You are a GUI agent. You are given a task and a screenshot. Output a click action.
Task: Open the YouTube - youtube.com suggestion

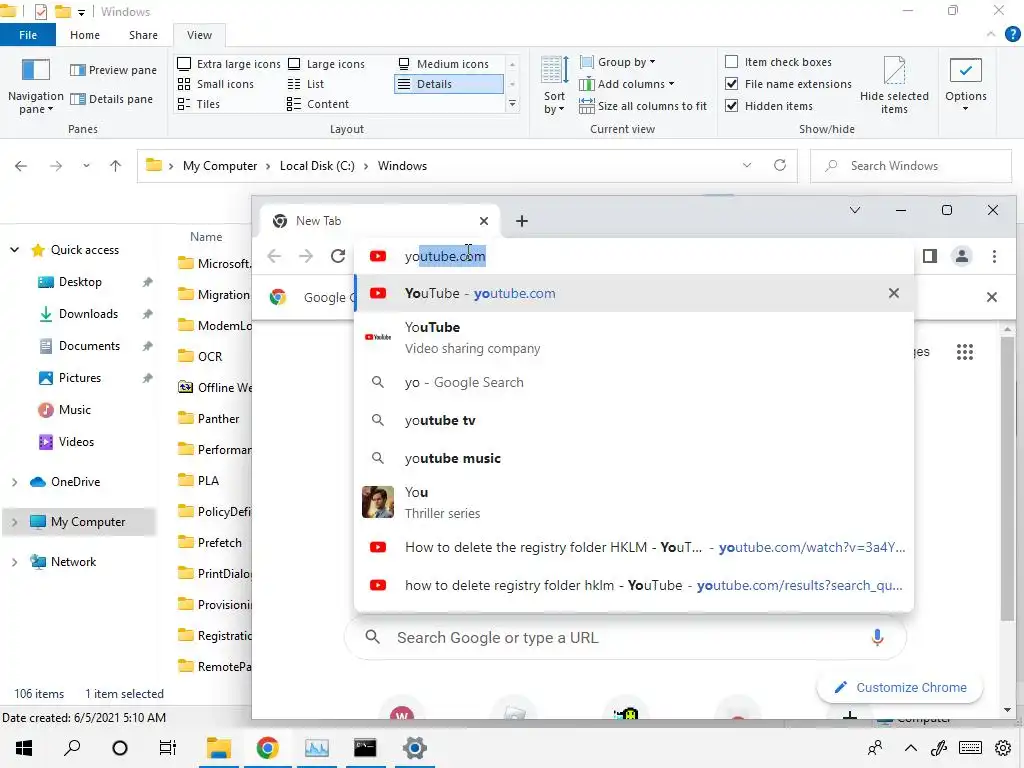coord(633,293)
